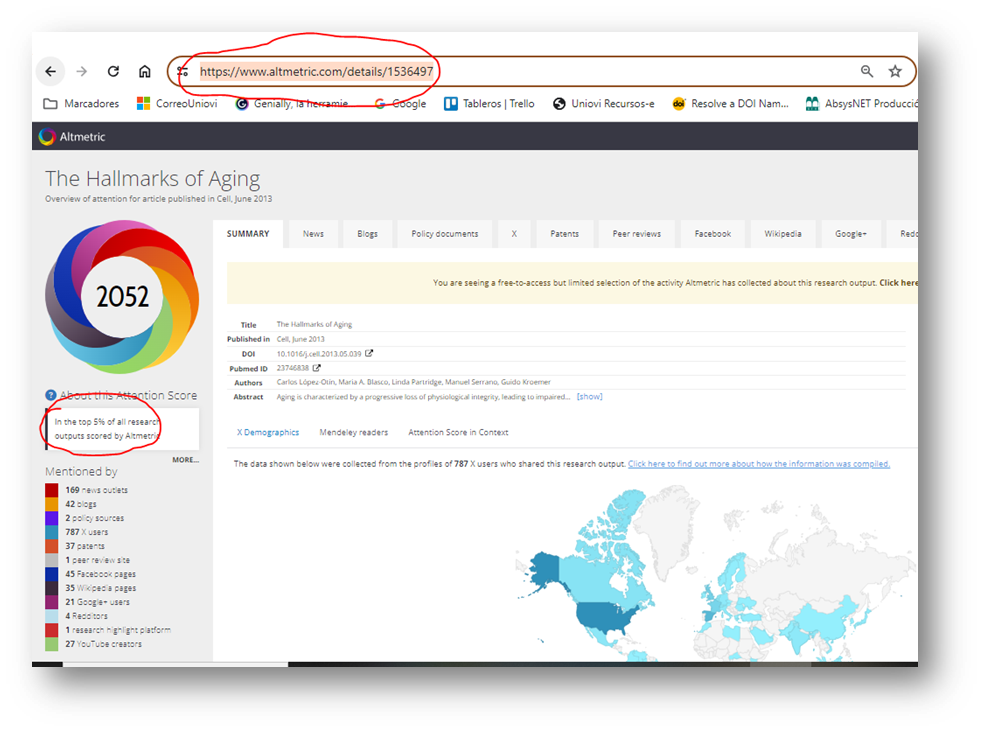Expand the attention score MORE... link
This screenshot has width=983, height=732.
pyautogui.click(x=185, y=460)
